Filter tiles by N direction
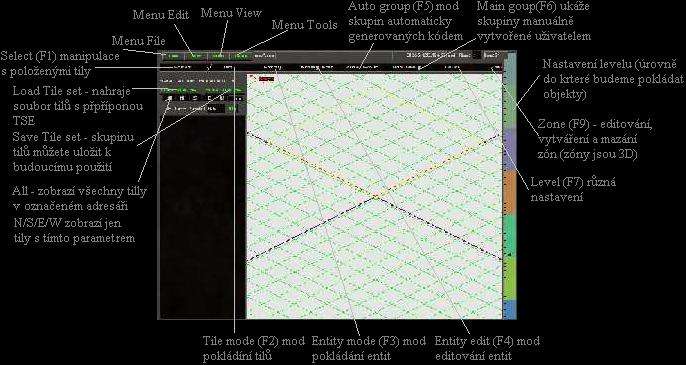This screenshot has width=686, height=365. pos(182,98)
